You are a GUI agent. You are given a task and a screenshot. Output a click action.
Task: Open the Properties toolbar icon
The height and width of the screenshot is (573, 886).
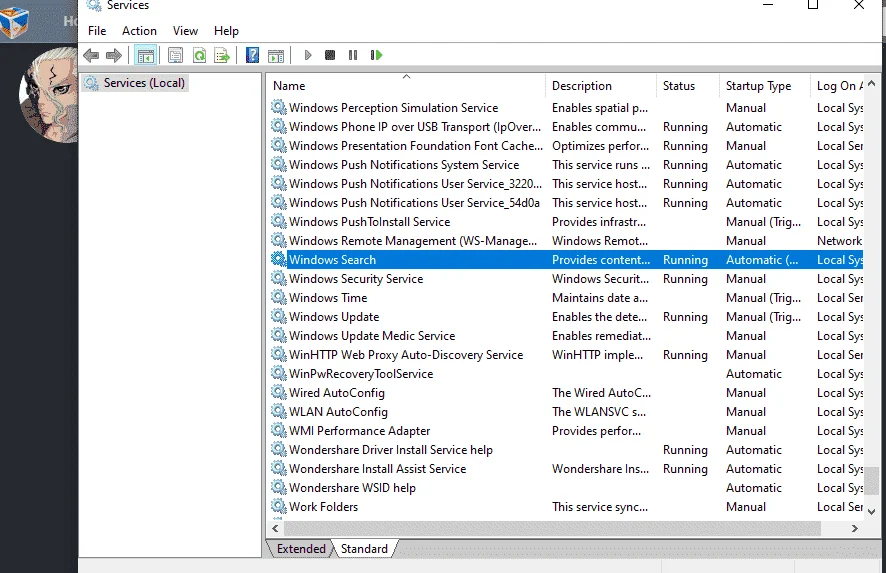176,55
